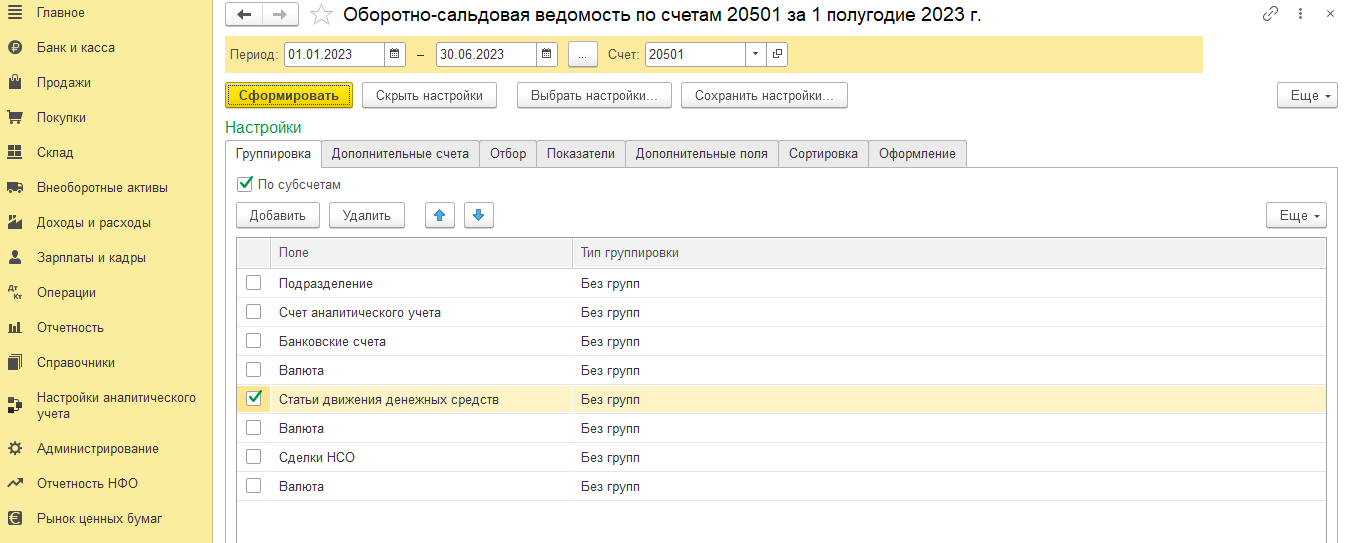Expand the Счет account dropdown list
The image size is (1355, 543).
pos(755,54)
